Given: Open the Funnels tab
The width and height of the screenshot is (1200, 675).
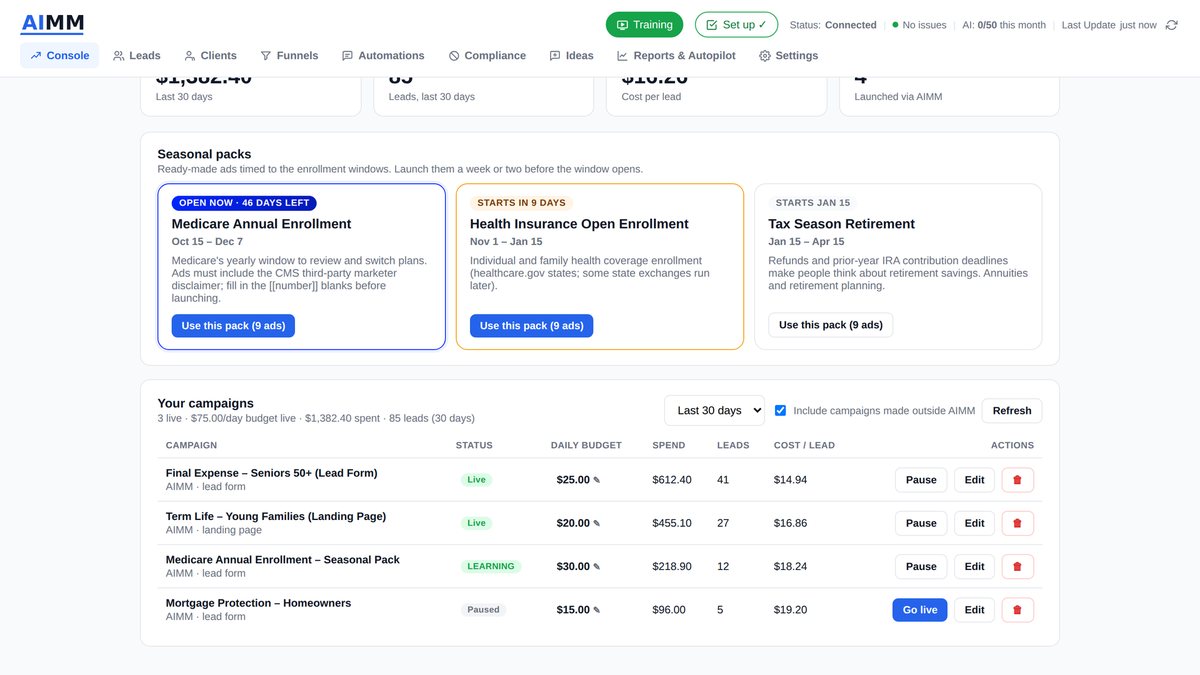Looking at the screenshot, I should click(289, 56).
